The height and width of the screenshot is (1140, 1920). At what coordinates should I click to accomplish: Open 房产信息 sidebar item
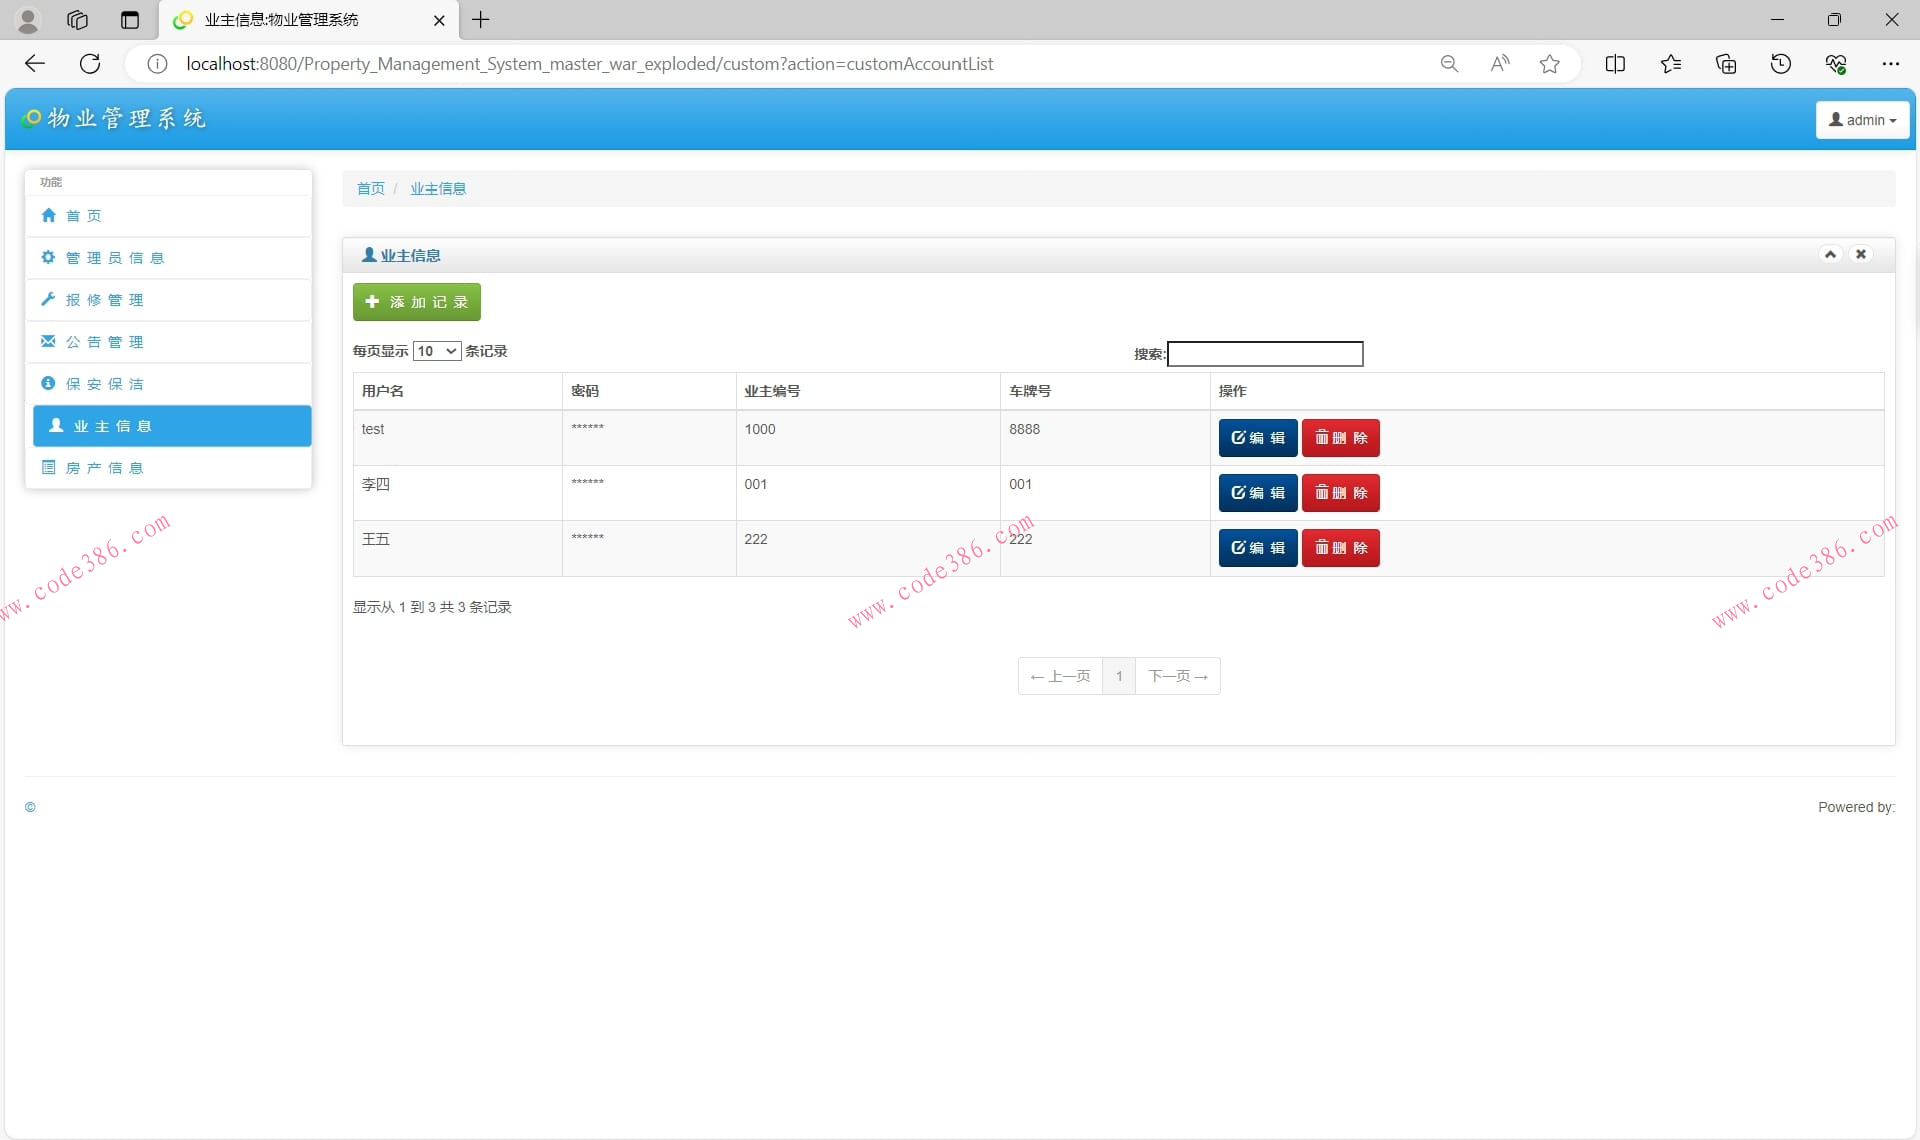point(104,468)
